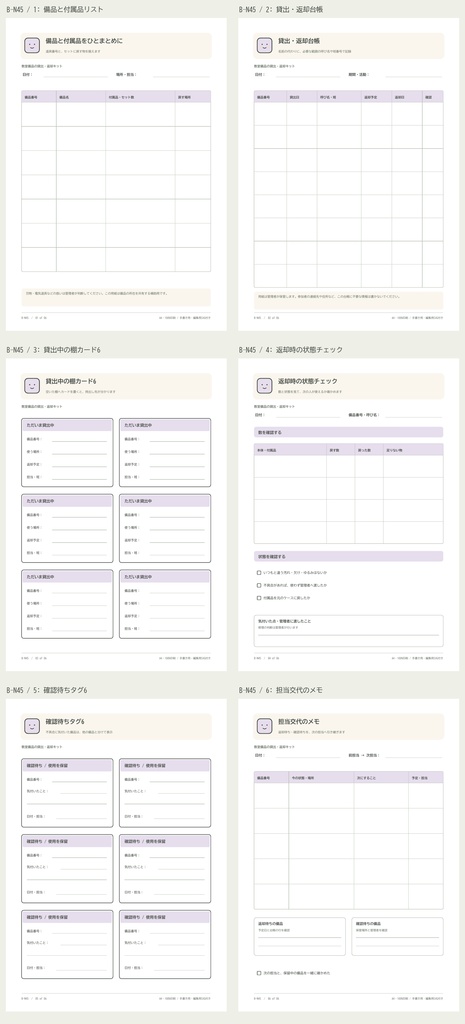The height and width of the screenshot is (1024, 465).
Task: Open page thumbnail 6 担当交代のメモ
Action: [x=349, y=855]
